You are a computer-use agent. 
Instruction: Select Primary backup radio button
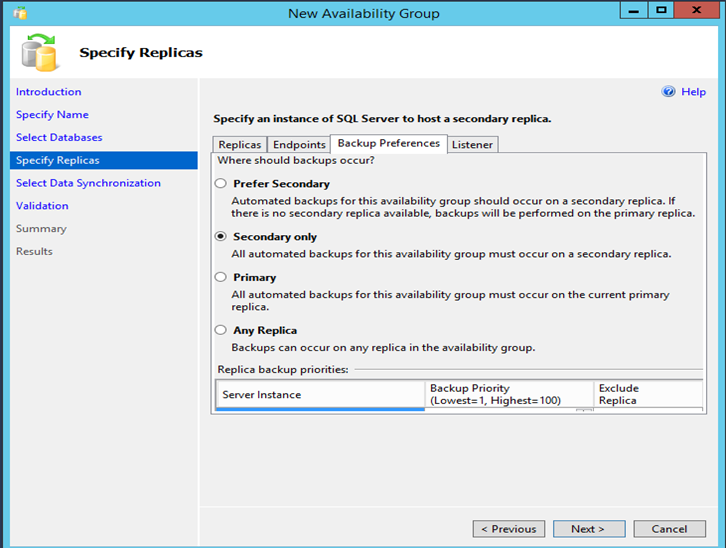coord(221,278)
